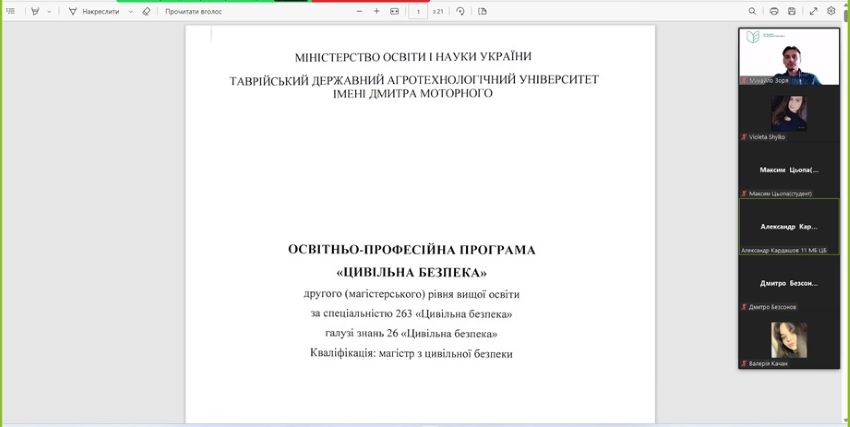850x427 pixels.
Task: Click line за спеціальністю 263
Action: pyautogui.click(x=412, y=314)
